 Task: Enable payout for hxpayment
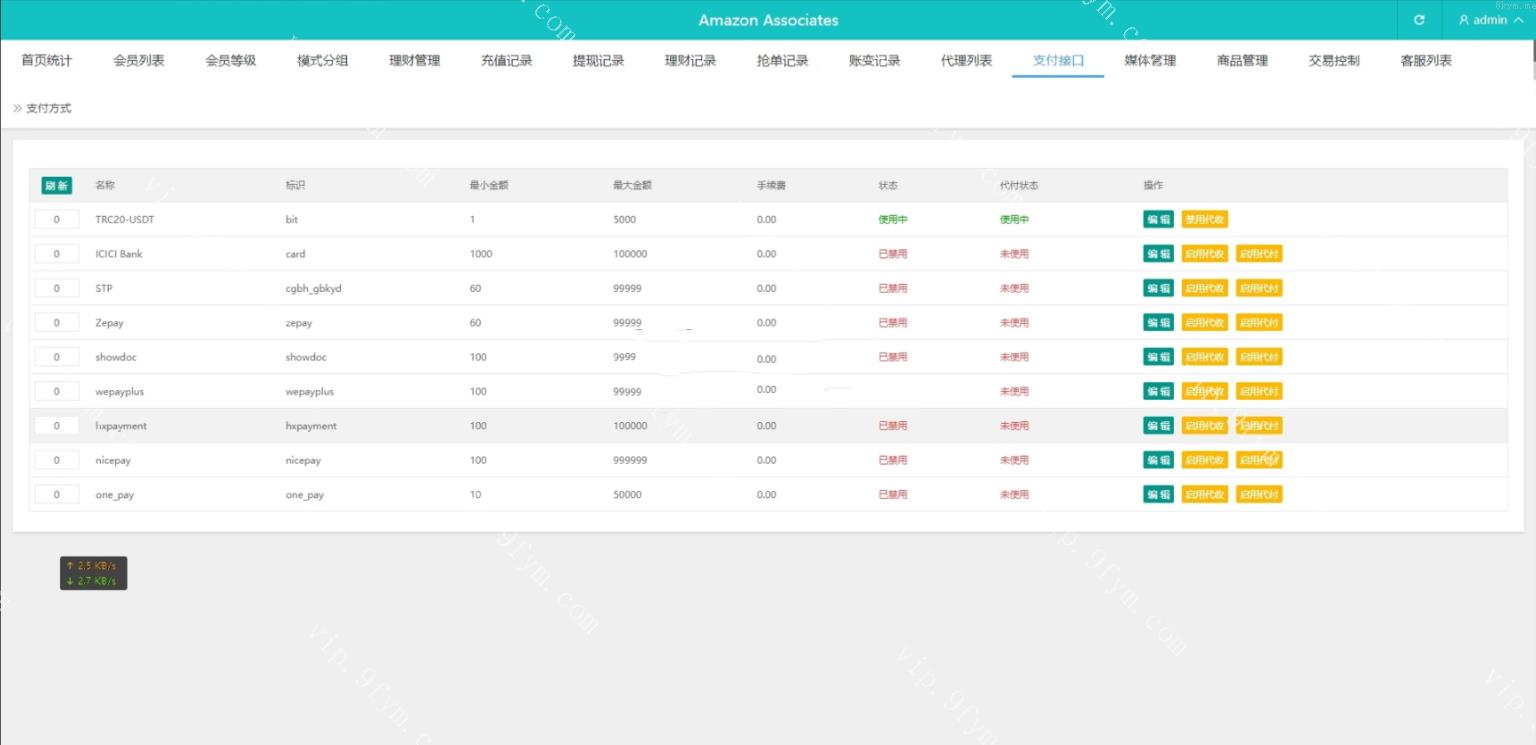point(1259,425)
